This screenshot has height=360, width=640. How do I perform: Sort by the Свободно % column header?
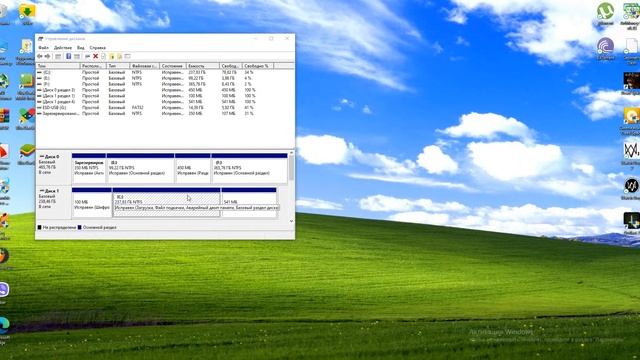[x=258, y=66]
